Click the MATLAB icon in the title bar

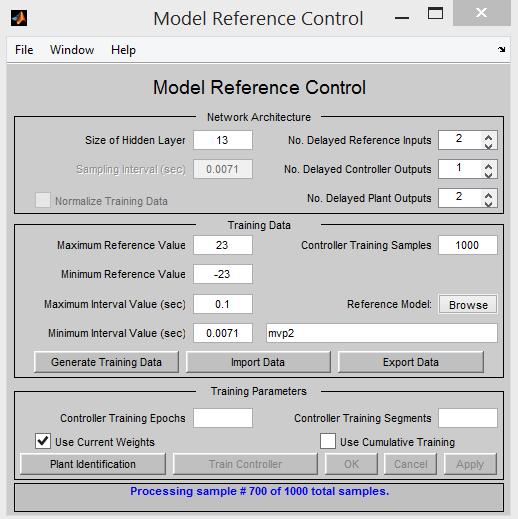point(19,18)
